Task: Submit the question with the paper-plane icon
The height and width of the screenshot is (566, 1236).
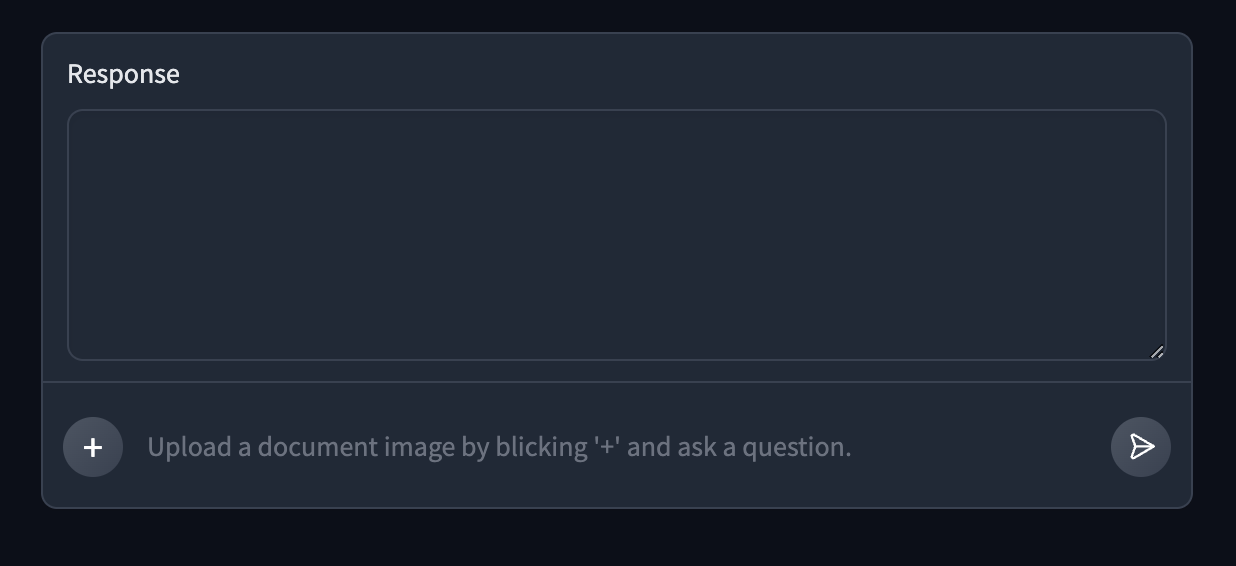Action: (x=1141, y=447)
